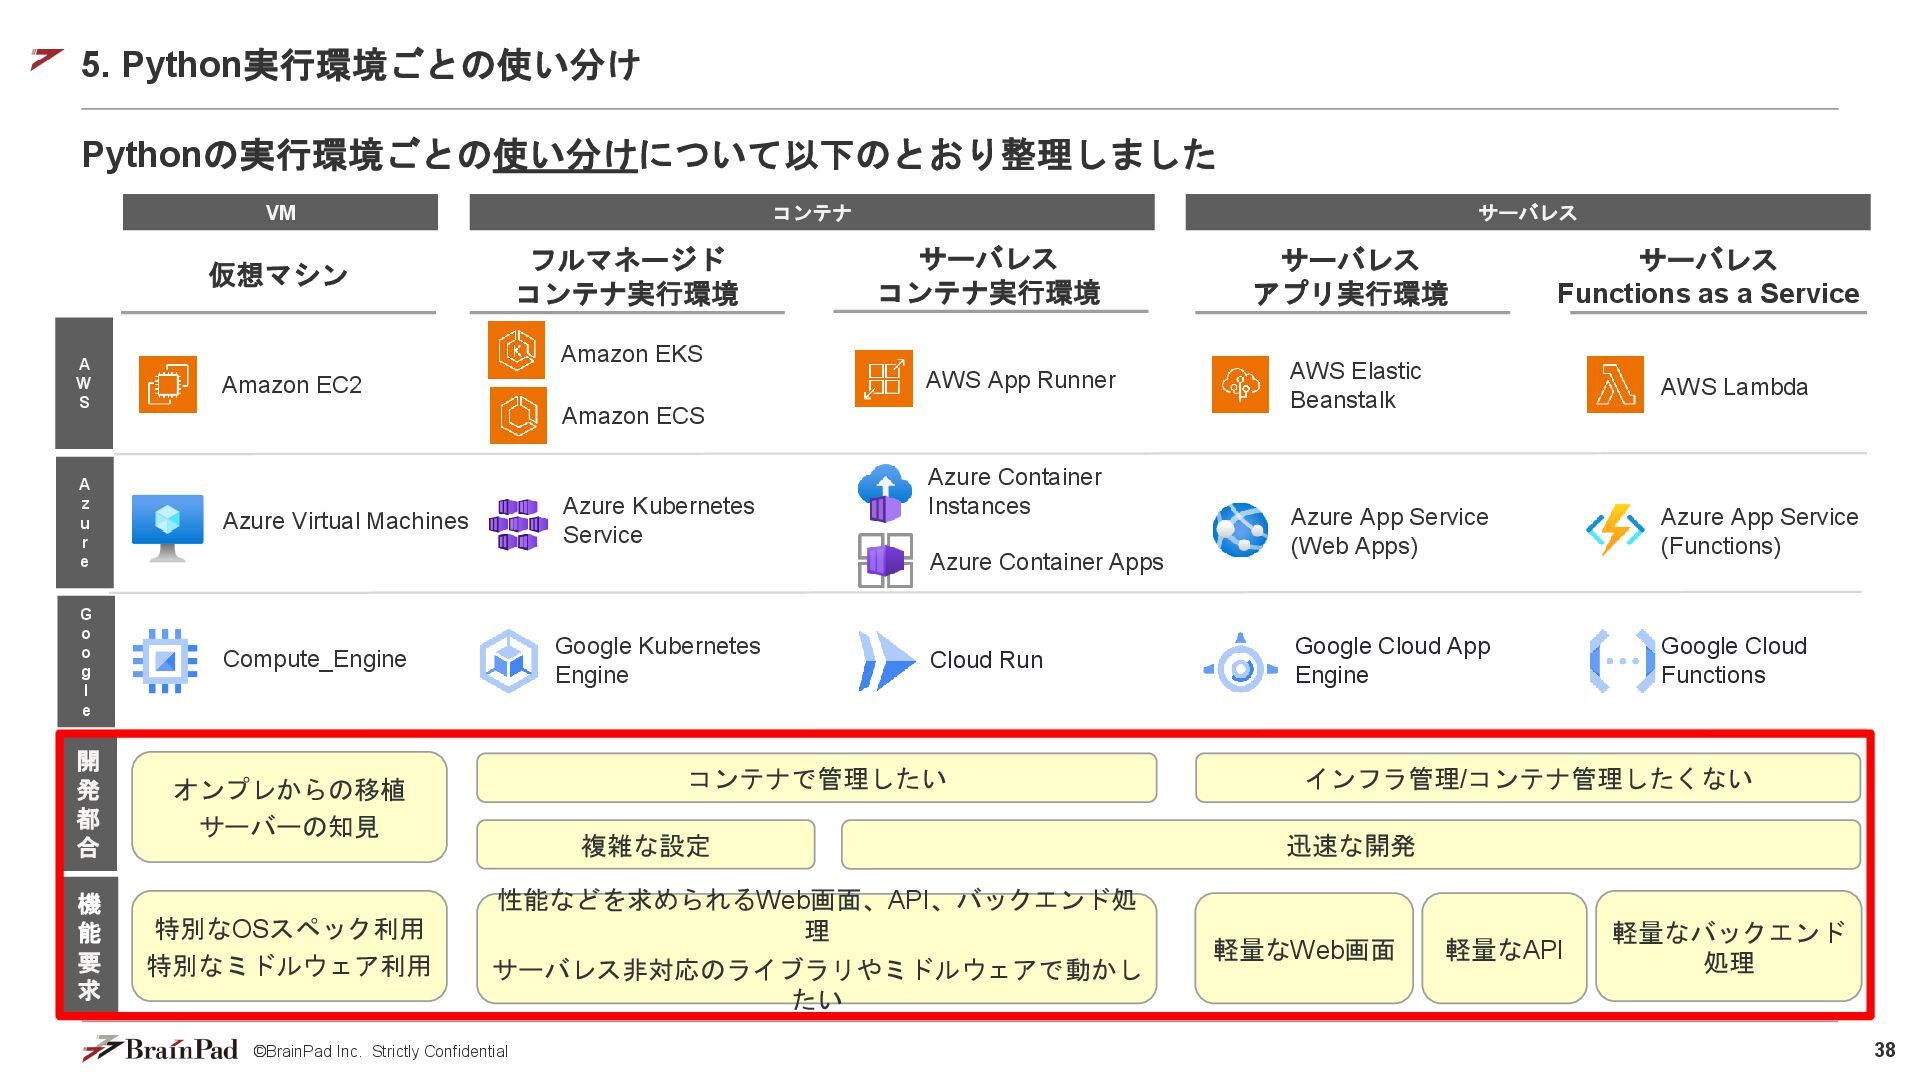Click the AWS App Runner label
This screenshot has height=1080, width=1920.
pos(1020,380)
